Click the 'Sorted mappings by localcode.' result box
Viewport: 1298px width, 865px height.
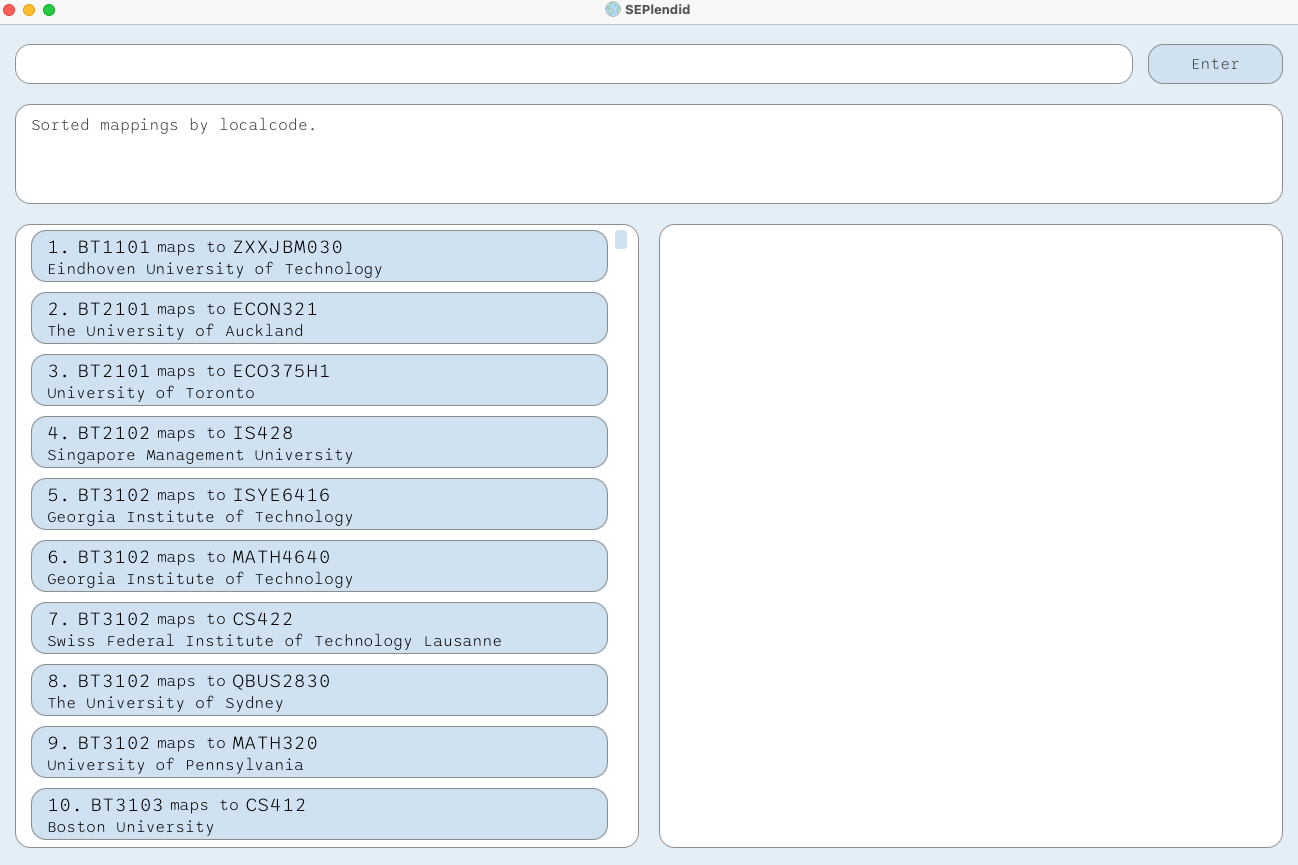(x=649, y=154)
